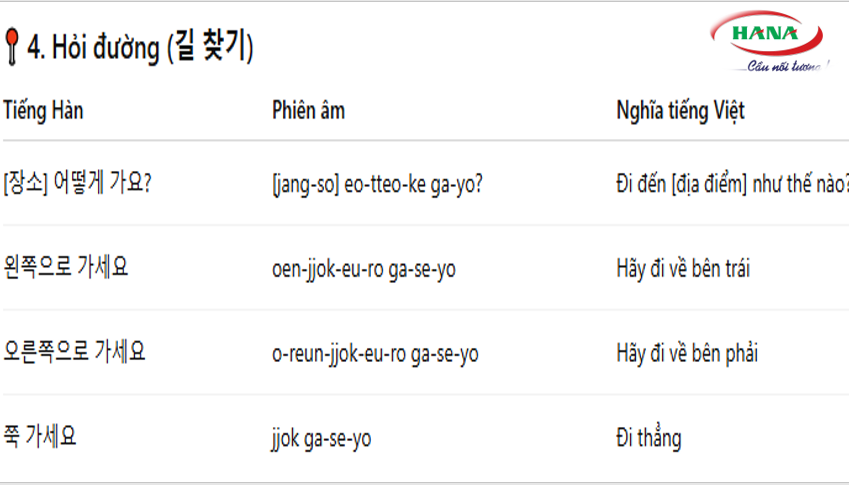Click meaning Đi đến [địa điểm] như thế nào?
The image size is (849, 485).
click(x=733, y=185)
